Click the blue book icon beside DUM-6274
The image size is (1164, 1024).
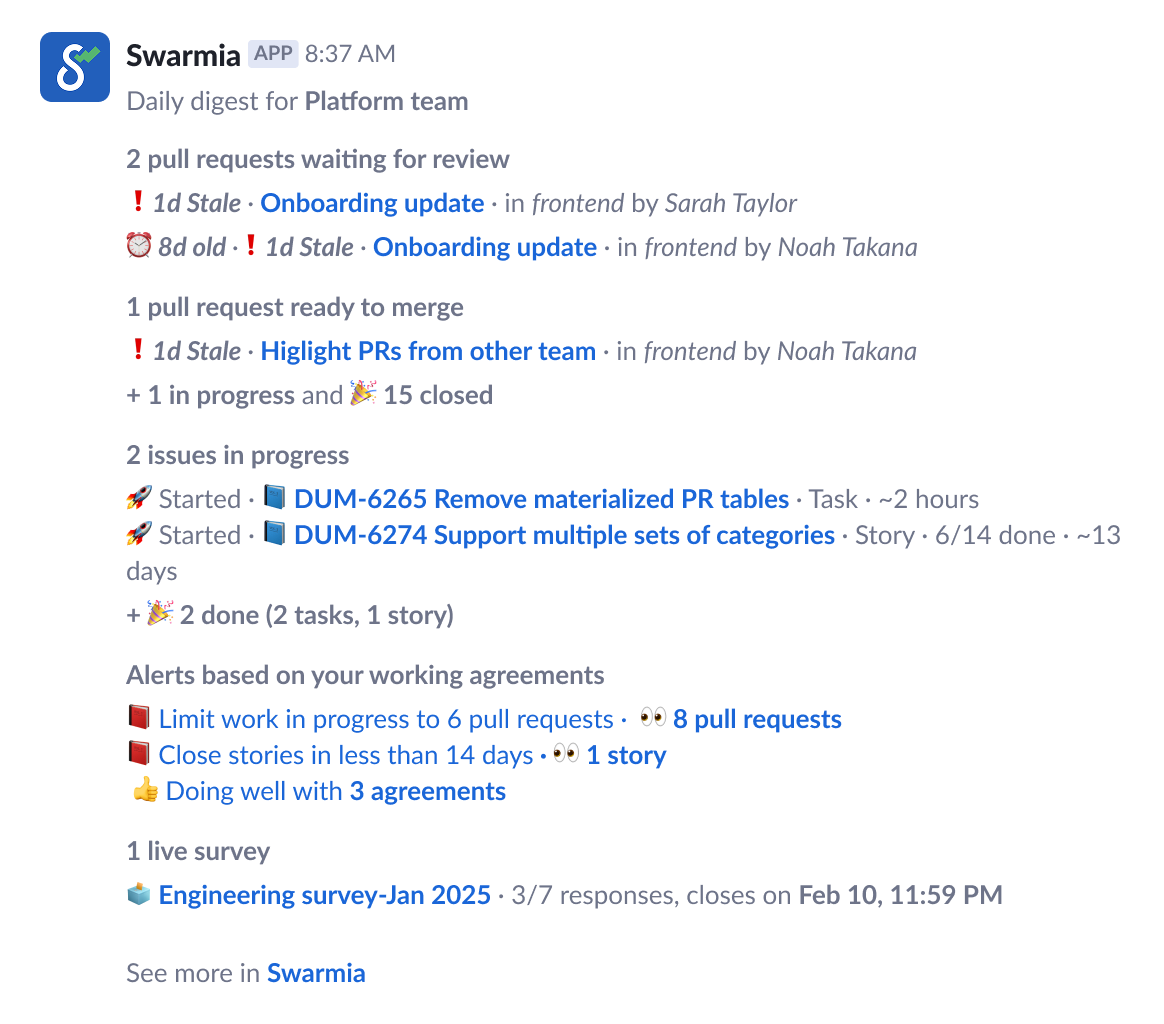click(x=274, y=534)
